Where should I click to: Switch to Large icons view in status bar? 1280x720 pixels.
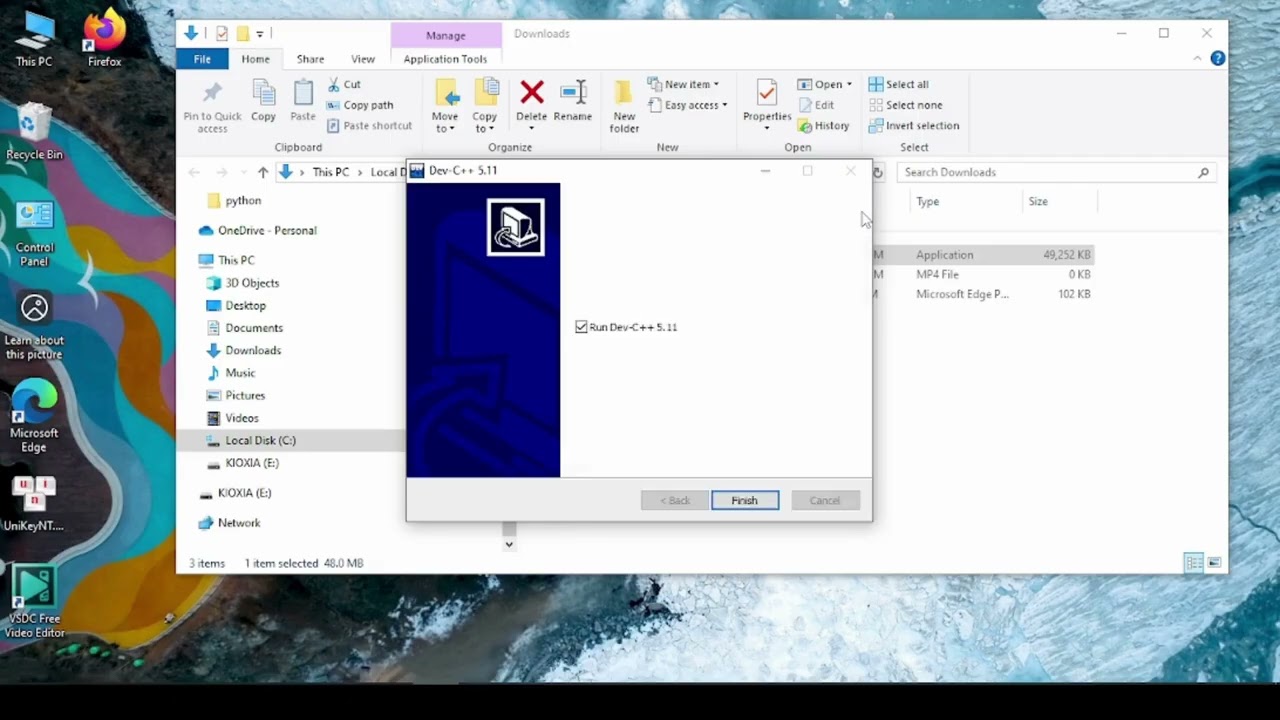coord(1214,563)
